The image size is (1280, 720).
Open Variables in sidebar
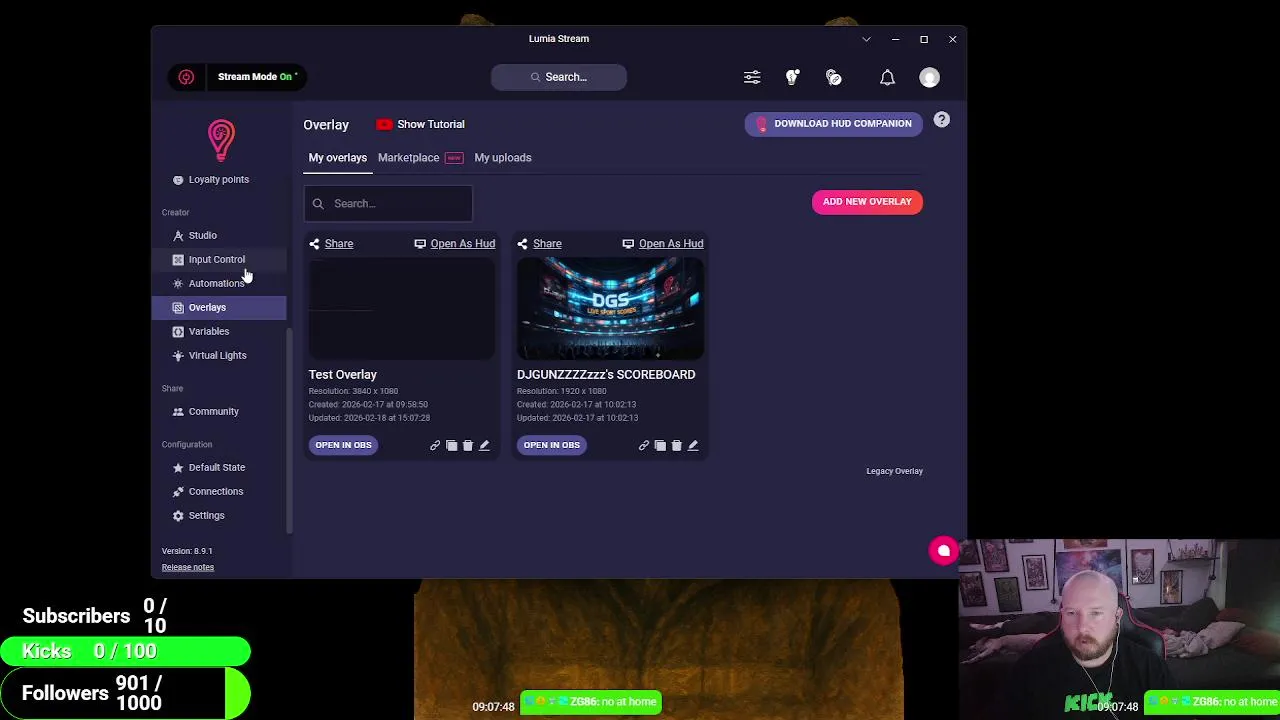click(x=219, y=332)
